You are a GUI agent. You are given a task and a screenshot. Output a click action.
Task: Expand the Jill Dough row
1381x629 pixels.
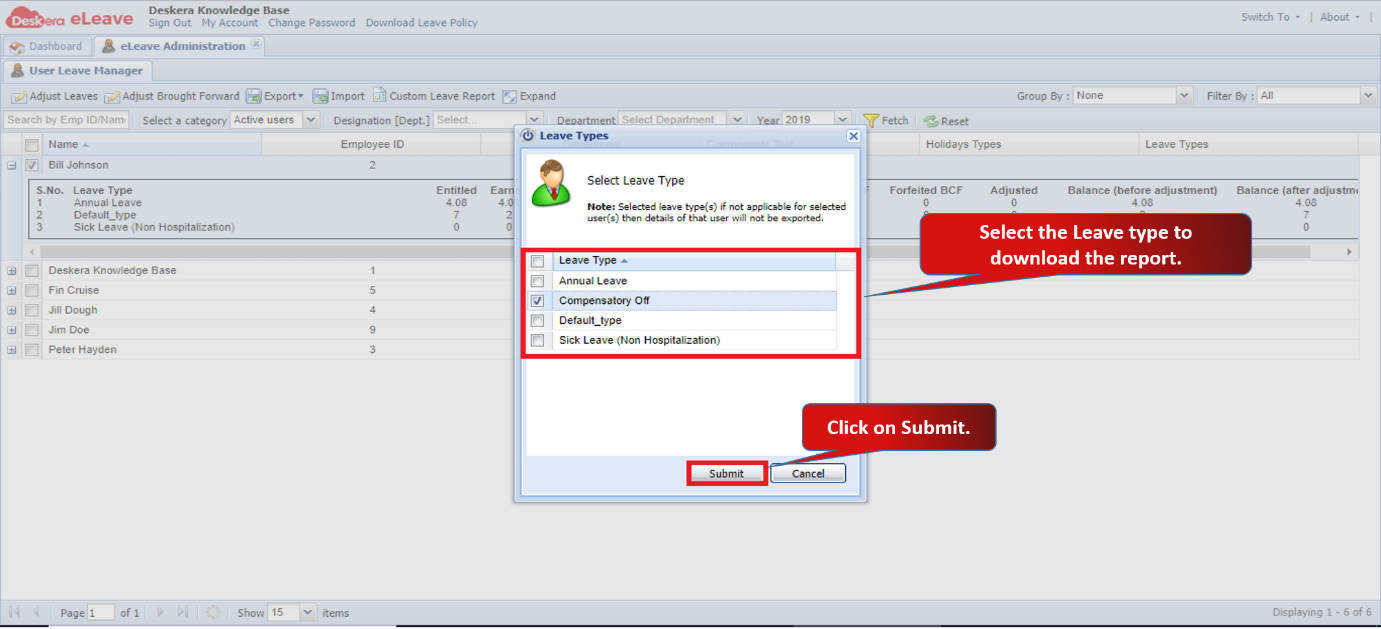coord(12,310)
